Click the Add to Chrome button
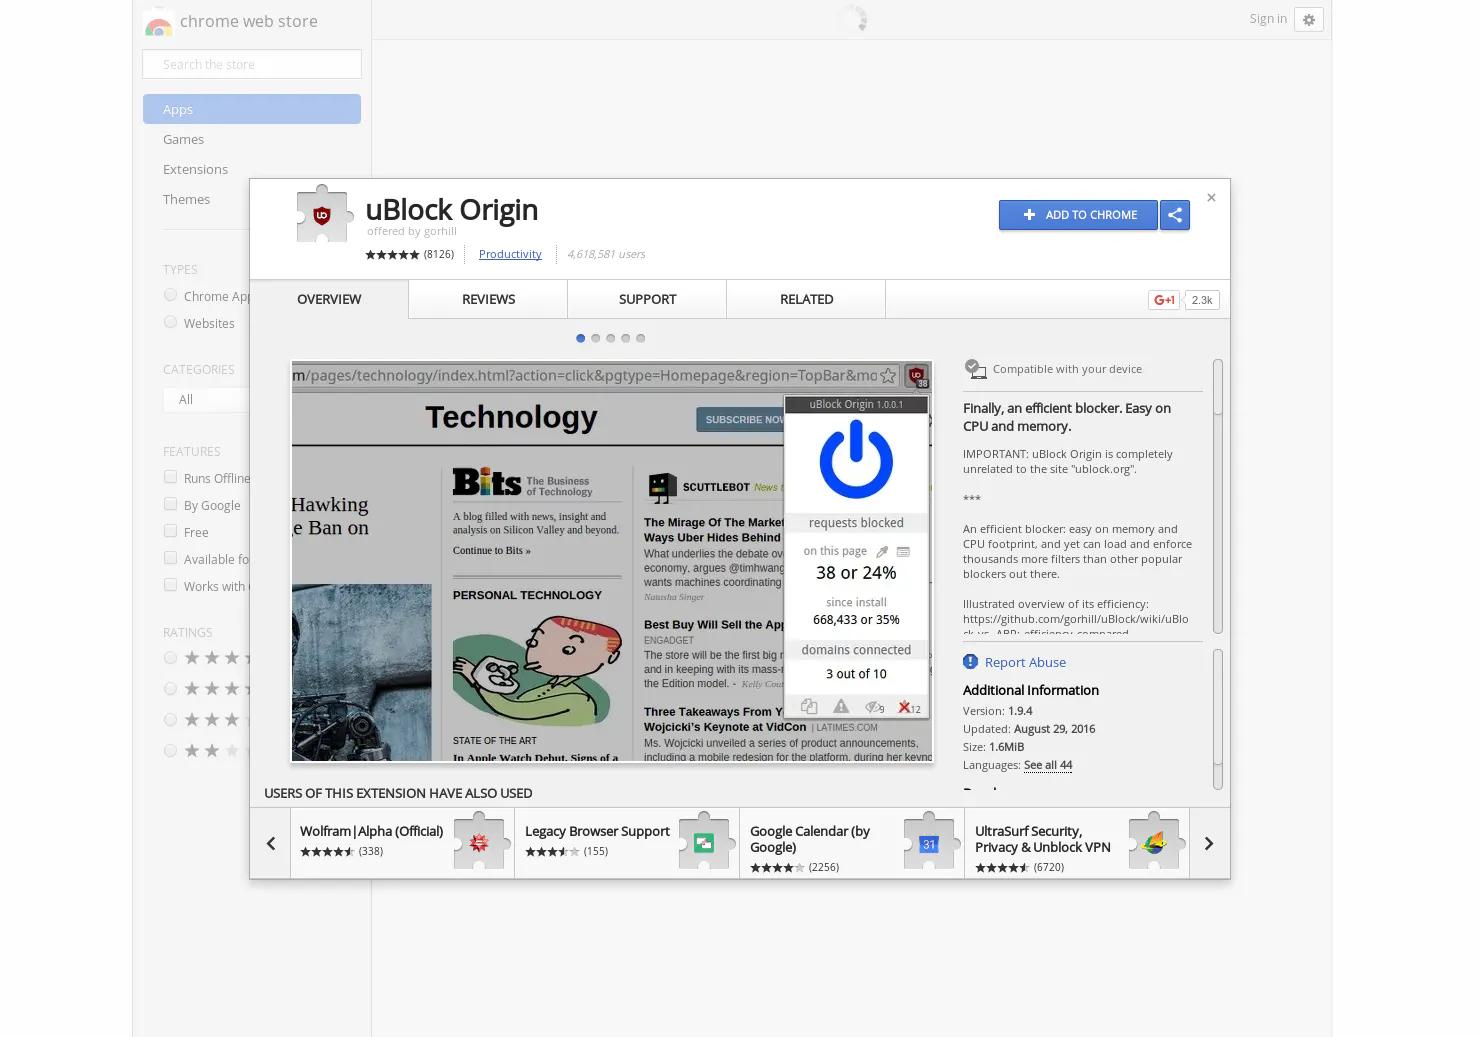This screenshot has width=1480, height=1037. pyautogui.click(x=1078, y=215)
